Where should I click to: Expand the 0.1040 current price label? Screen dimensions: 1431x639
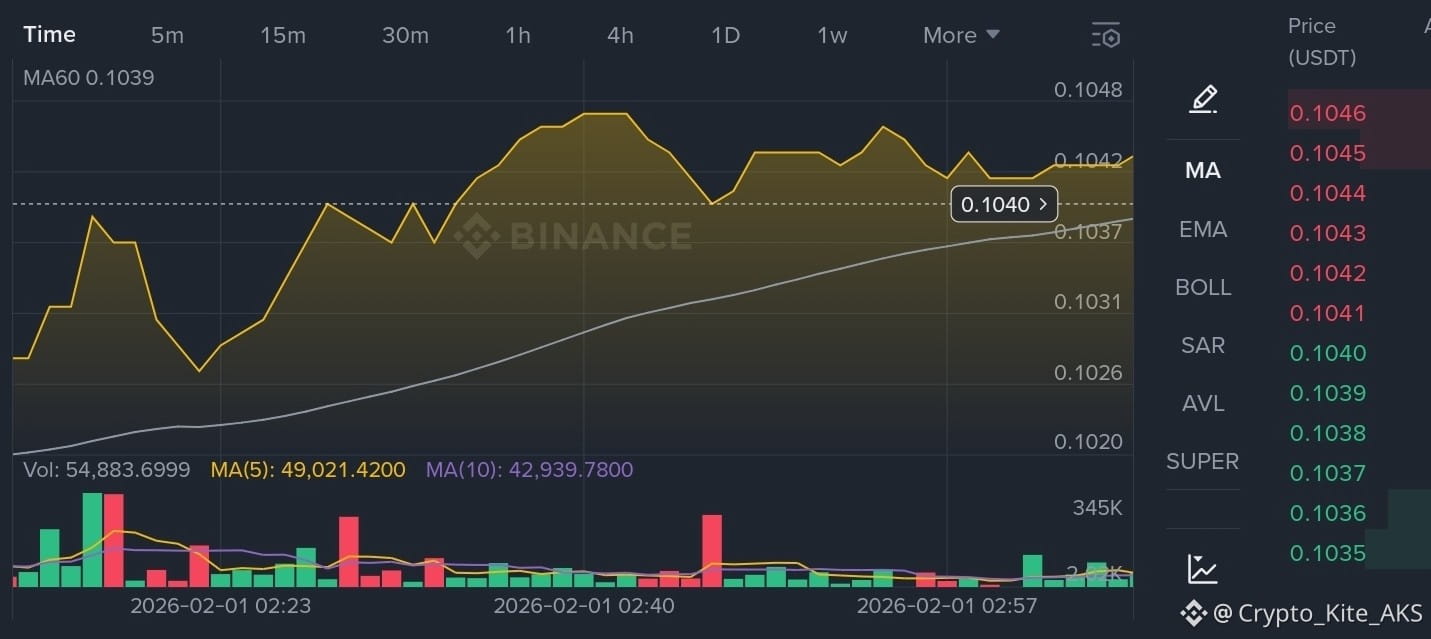1004,205
